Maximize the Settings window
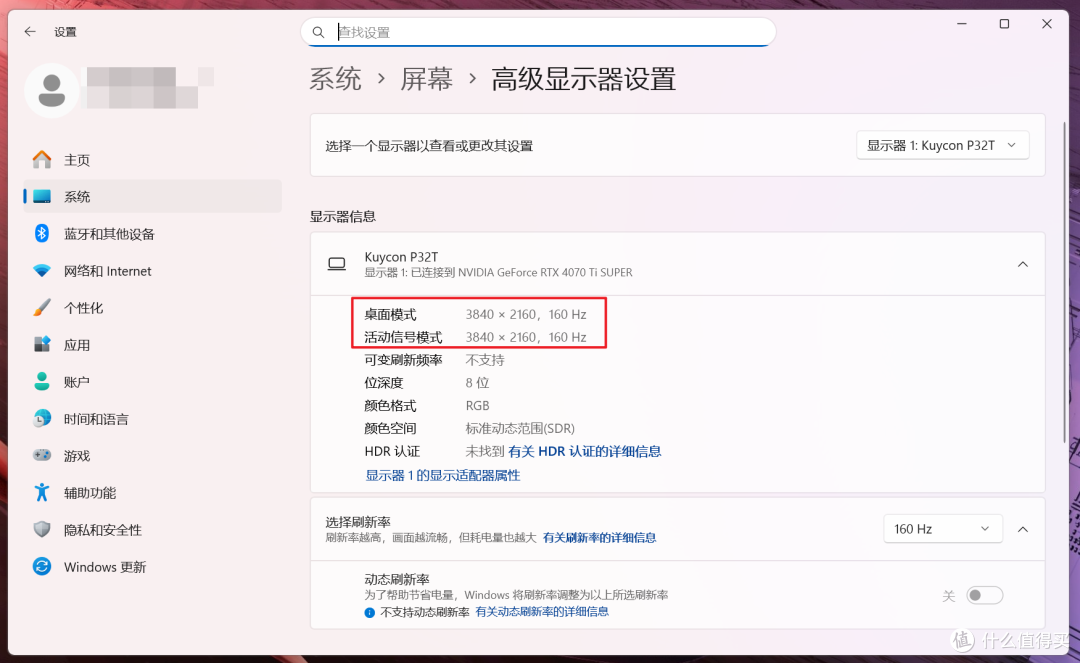1080x663 pixels. pos(1004,24)
